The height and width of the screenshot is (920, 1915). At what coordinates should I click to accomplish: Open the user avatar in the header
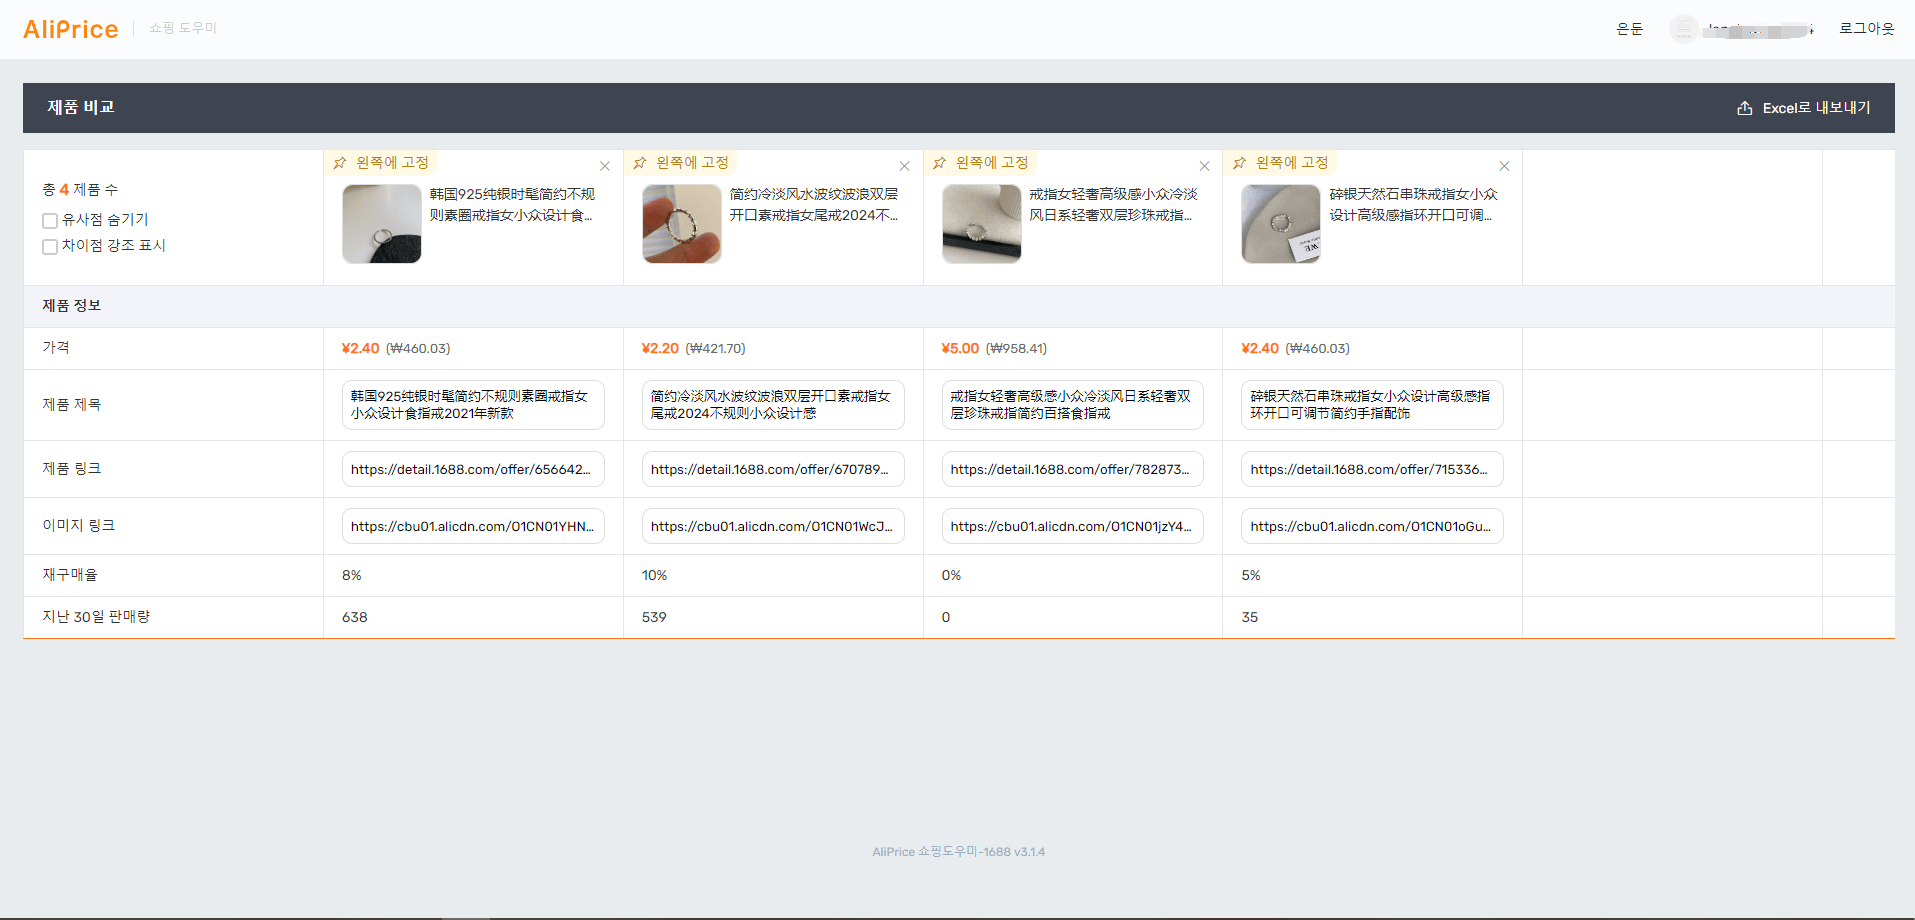(1684, 29)
